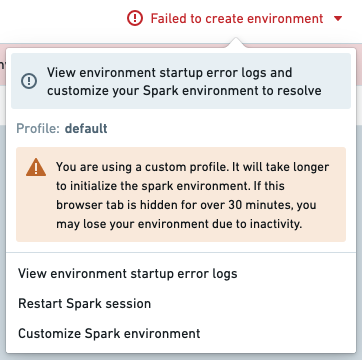Select 'View environment startup error logs' menu entry
Viewport: 362px width, 360px height.
click(x=128, y=274)
